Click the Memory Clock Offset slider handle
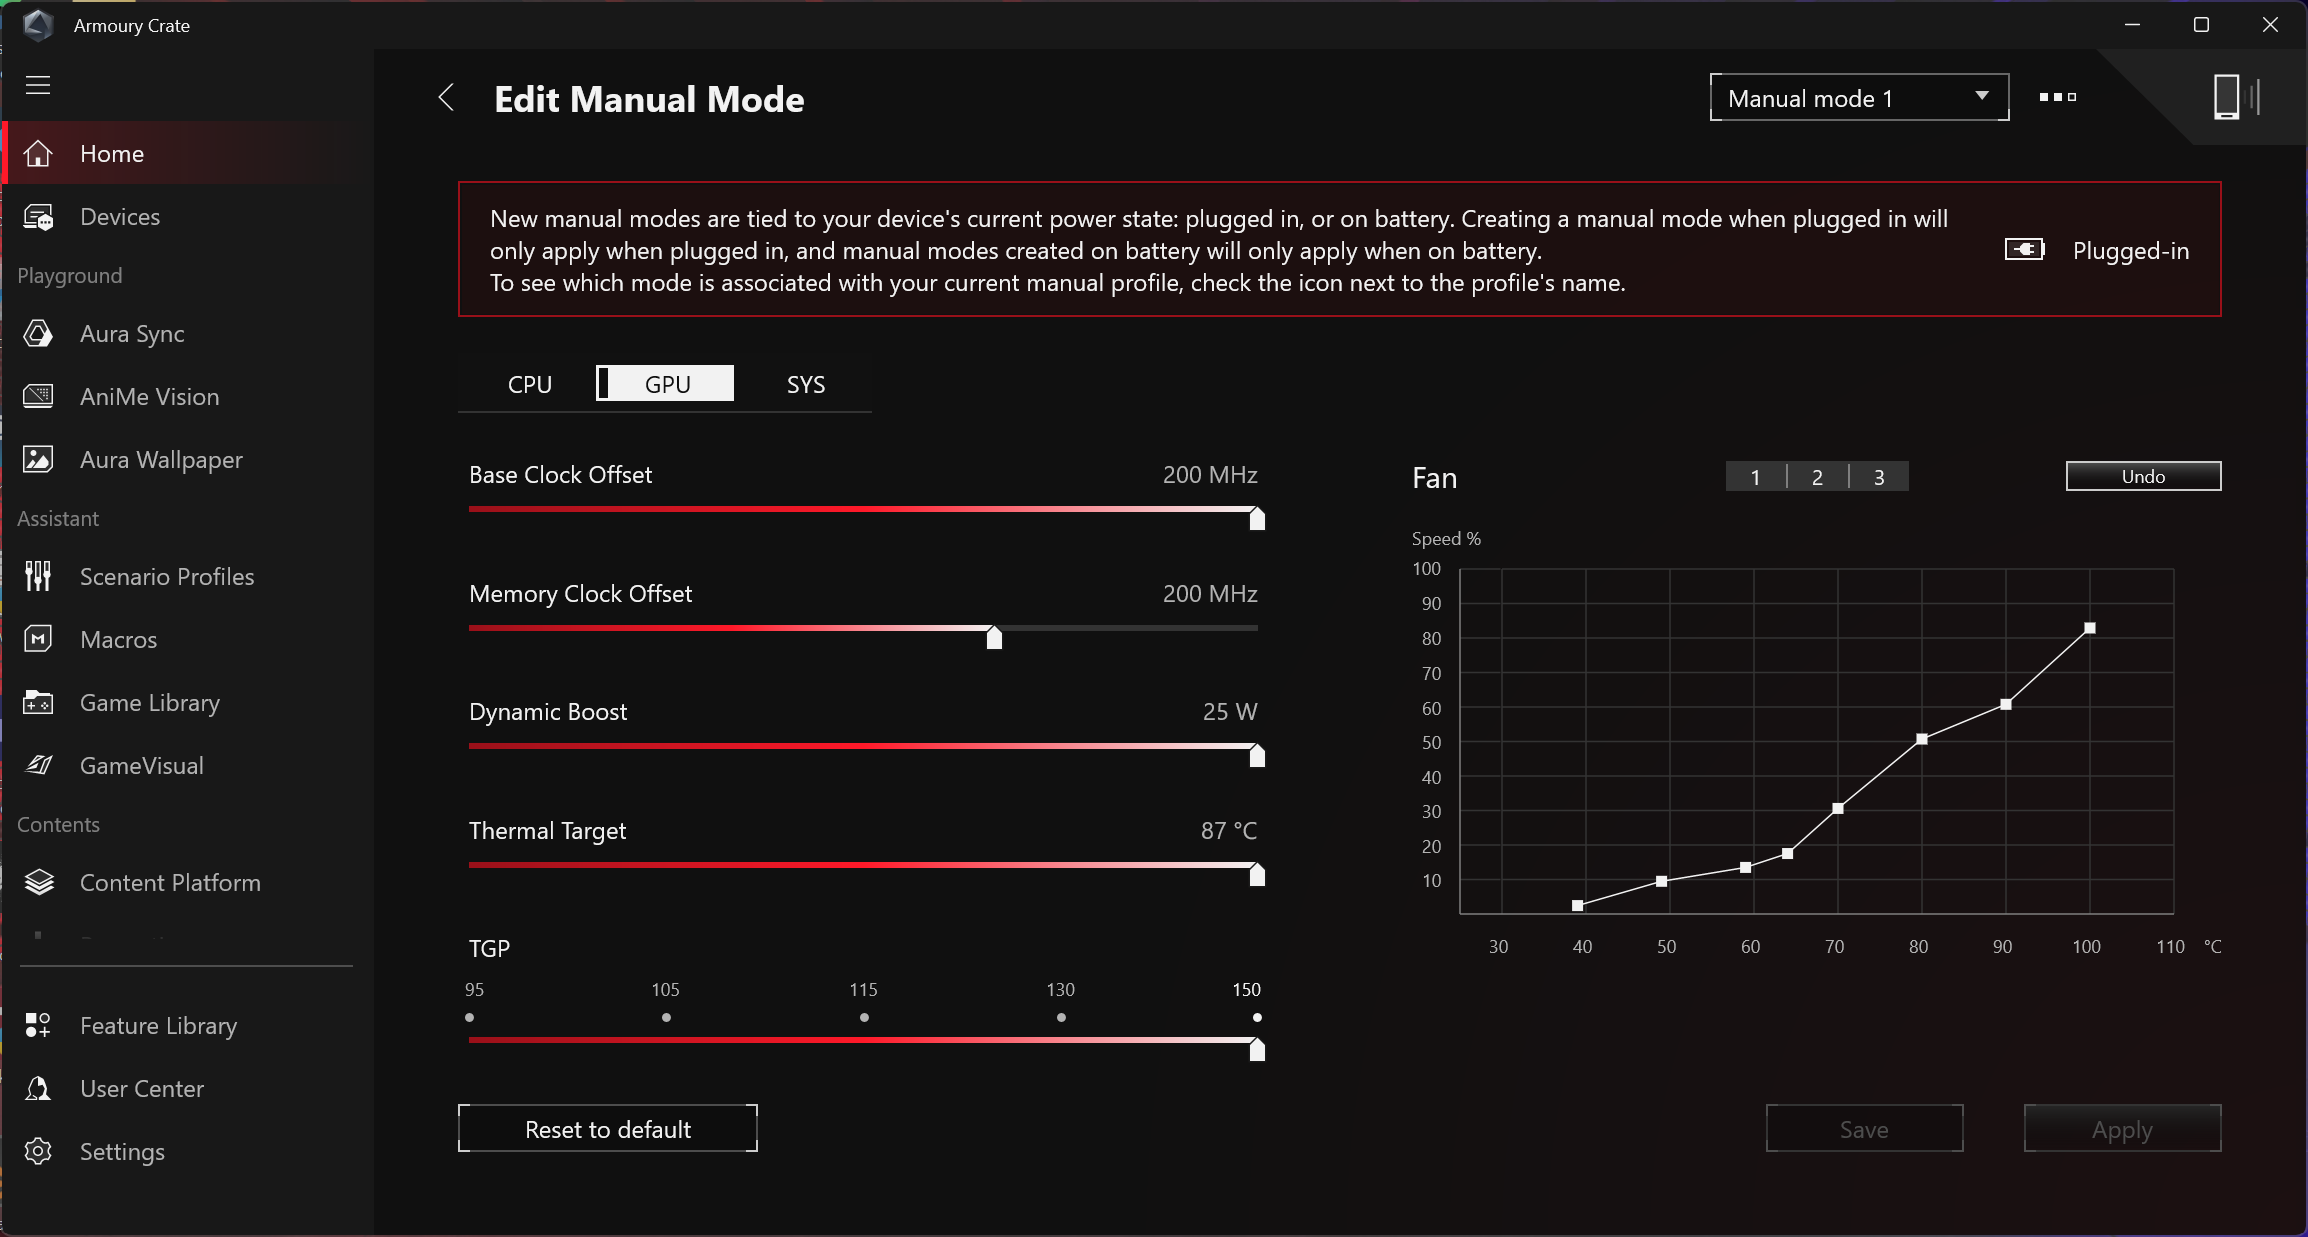Viewport: 2308px width, 1237px height. tap(994, 638)
